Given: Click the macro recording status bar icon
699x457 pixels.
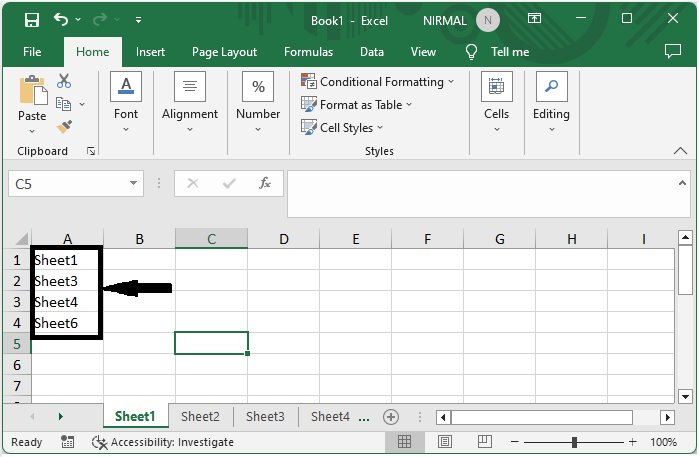Looking at the screenshot, I should coord(68,442).
